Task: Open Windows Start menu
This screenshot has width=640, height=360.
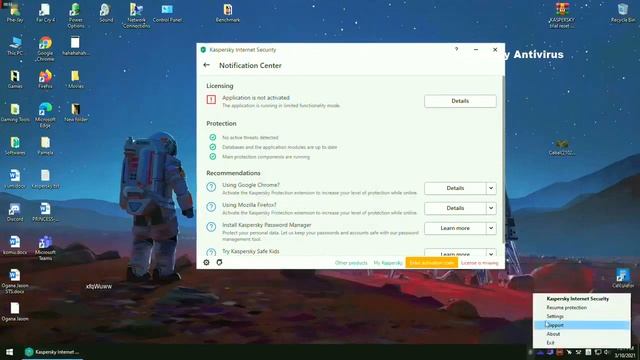Action: 9,352
